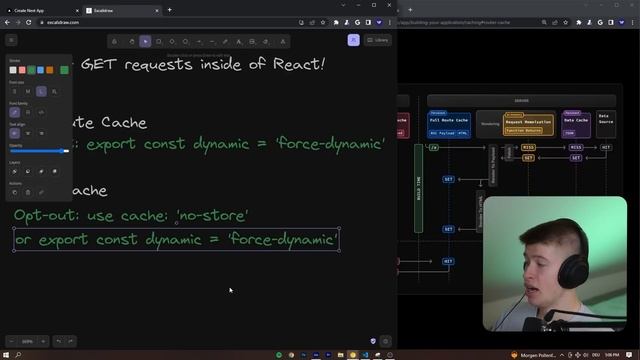
Task: Align text to the right
Action: coord(41,133)
